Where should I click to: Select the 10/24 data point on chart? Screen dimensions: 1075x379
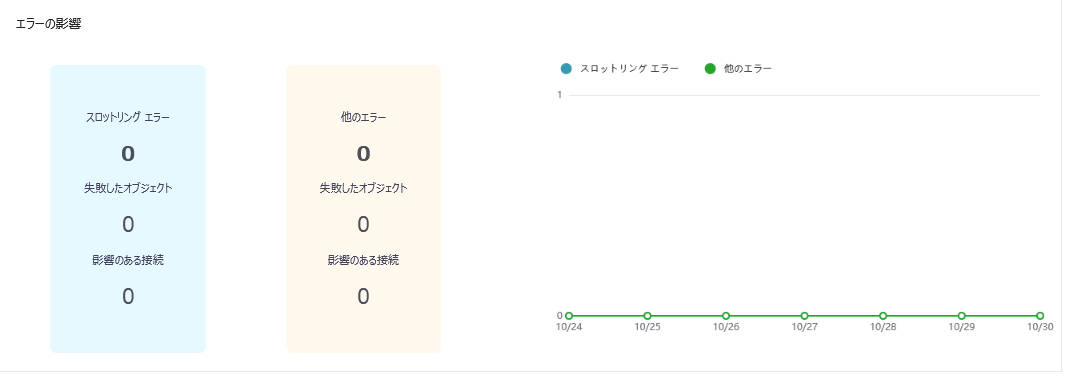pos(569,316)
